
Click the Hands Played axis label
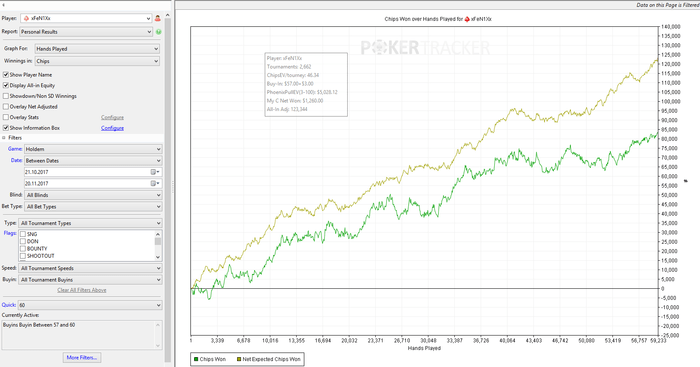point(424,348)
